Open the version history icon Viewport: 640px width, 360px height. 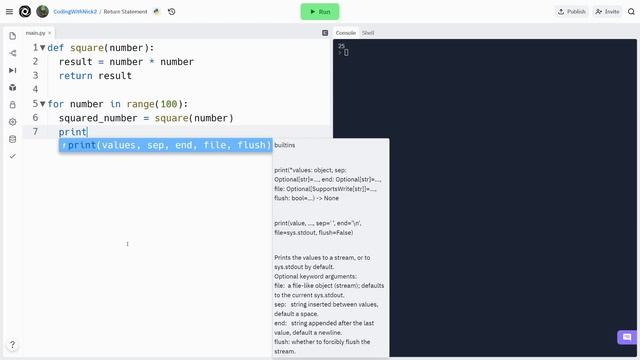click(x=171, y=11)
